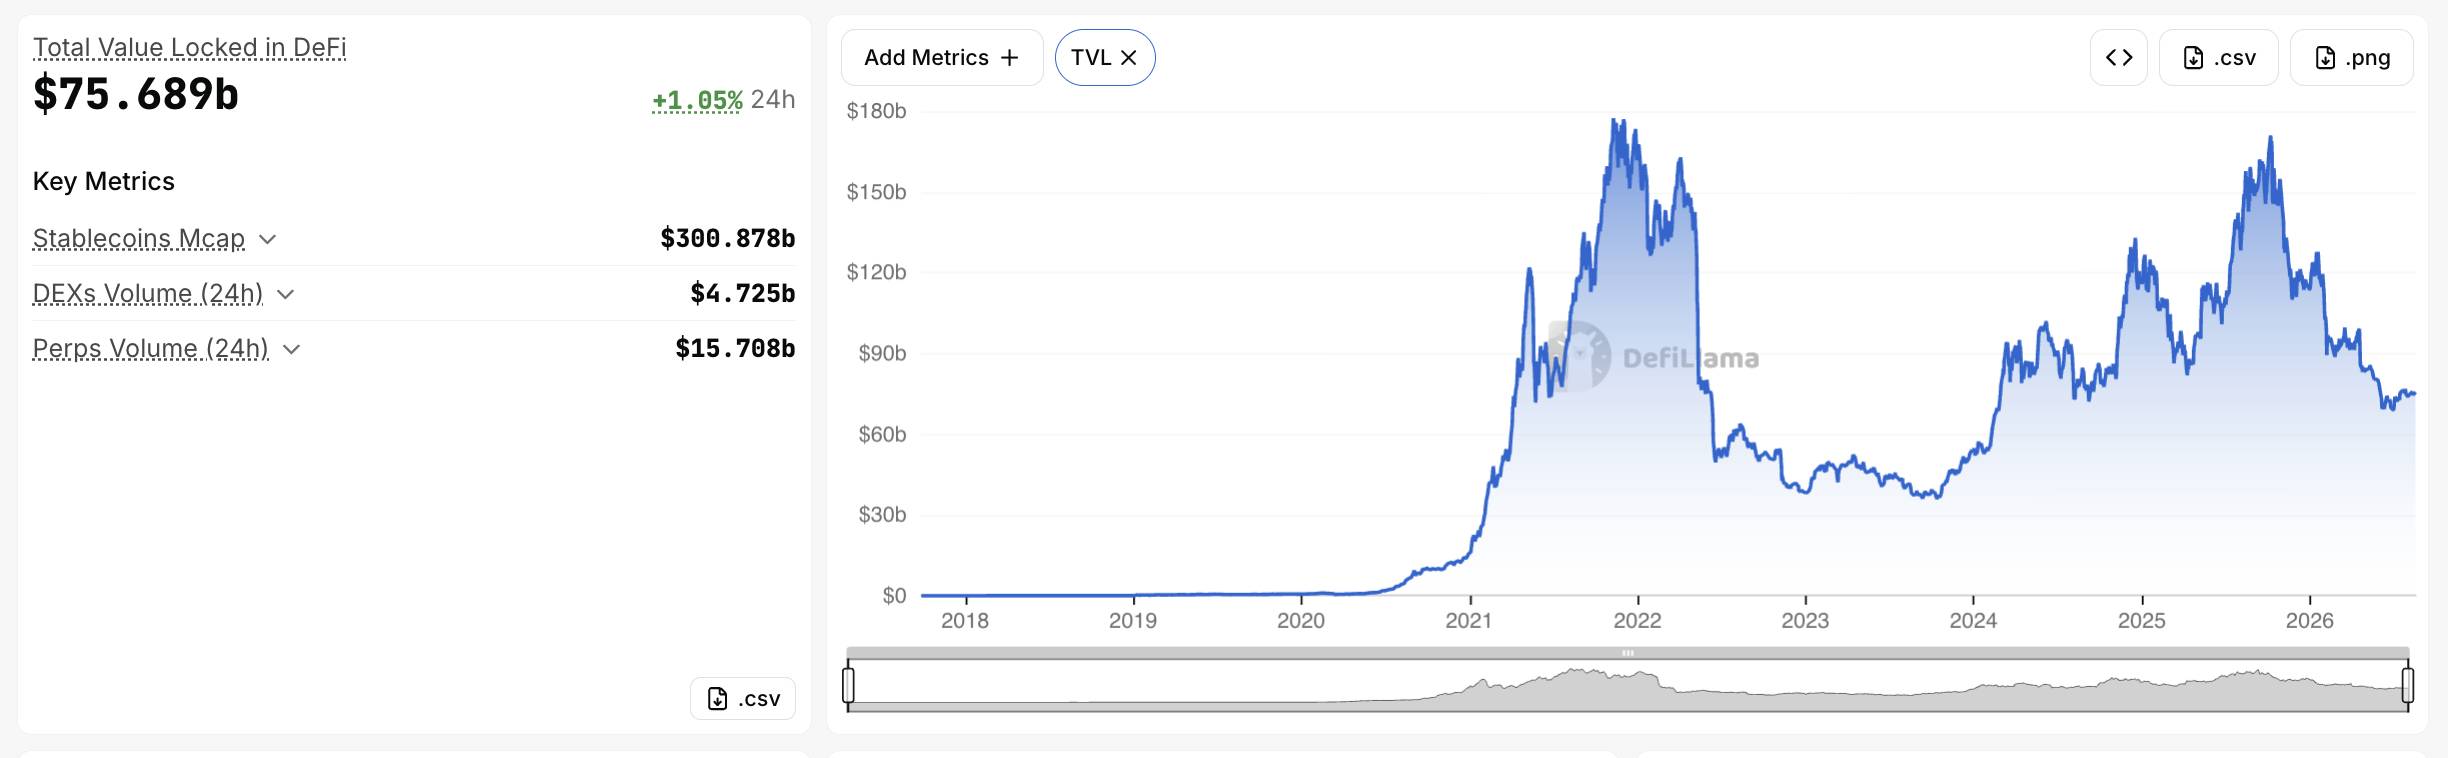Viewport: 2448px width, 758px height.
Task: Expand the DEXs Volume (24h) row
Action: (x=285, y=294)
